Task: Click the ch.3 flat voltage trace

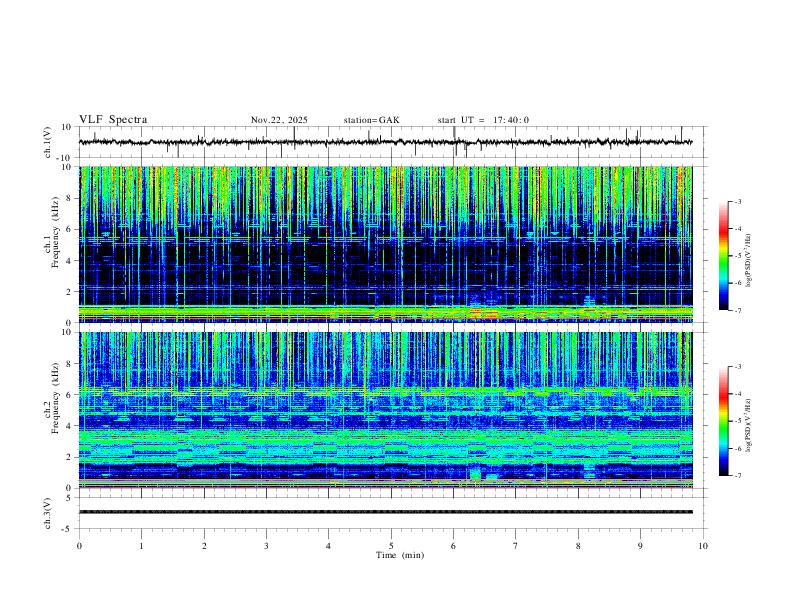Action: pos(385,512)
